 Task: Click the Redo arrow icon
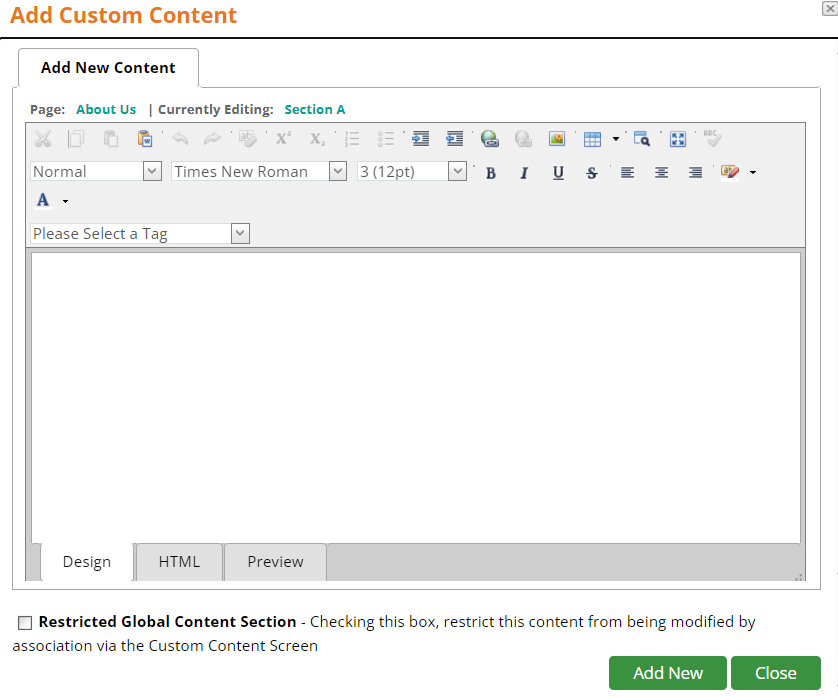click(x=213, y=139)
